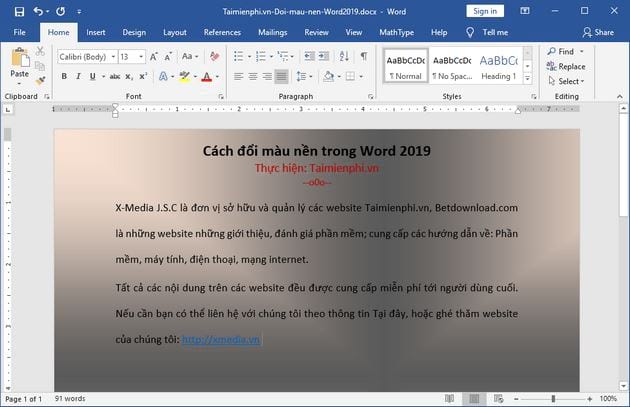Apply the No Spacing style
The height and width of the screenshot is (407, 630).
(452, 66)
